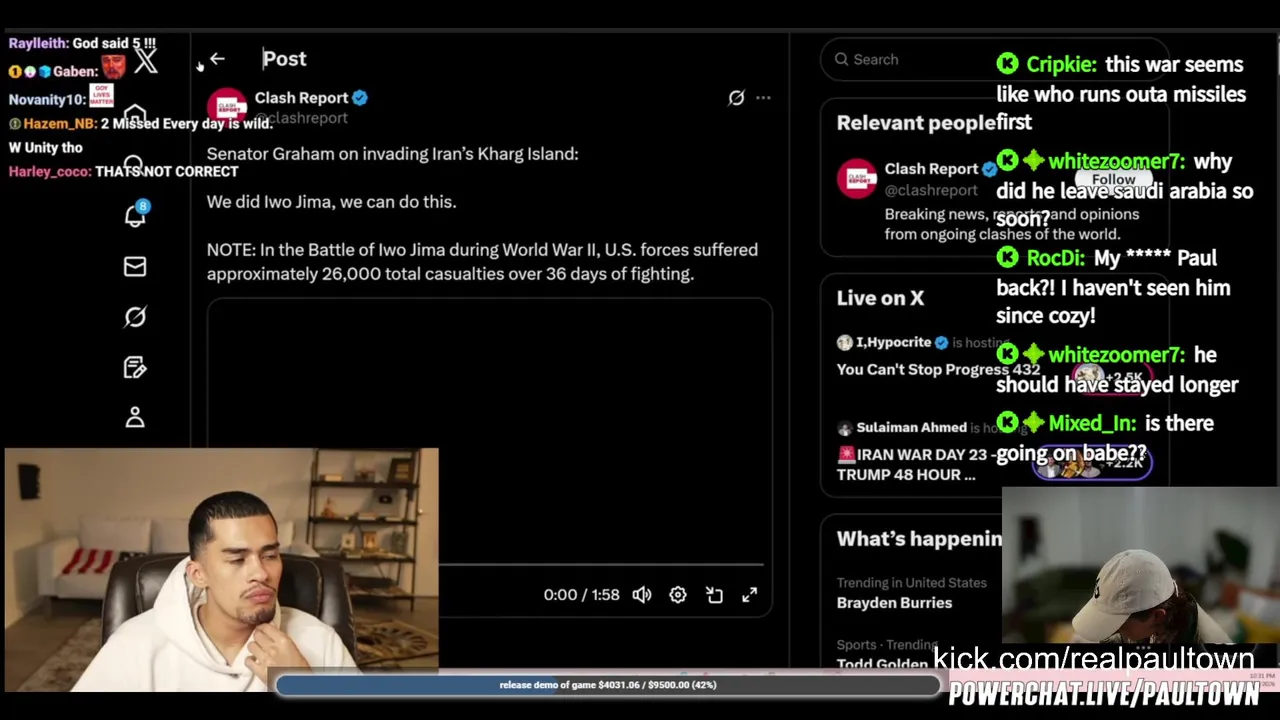Open trending topic Todd Golden
The width and height of the screenshot is (1280, 720).
(x=882, y=664)
